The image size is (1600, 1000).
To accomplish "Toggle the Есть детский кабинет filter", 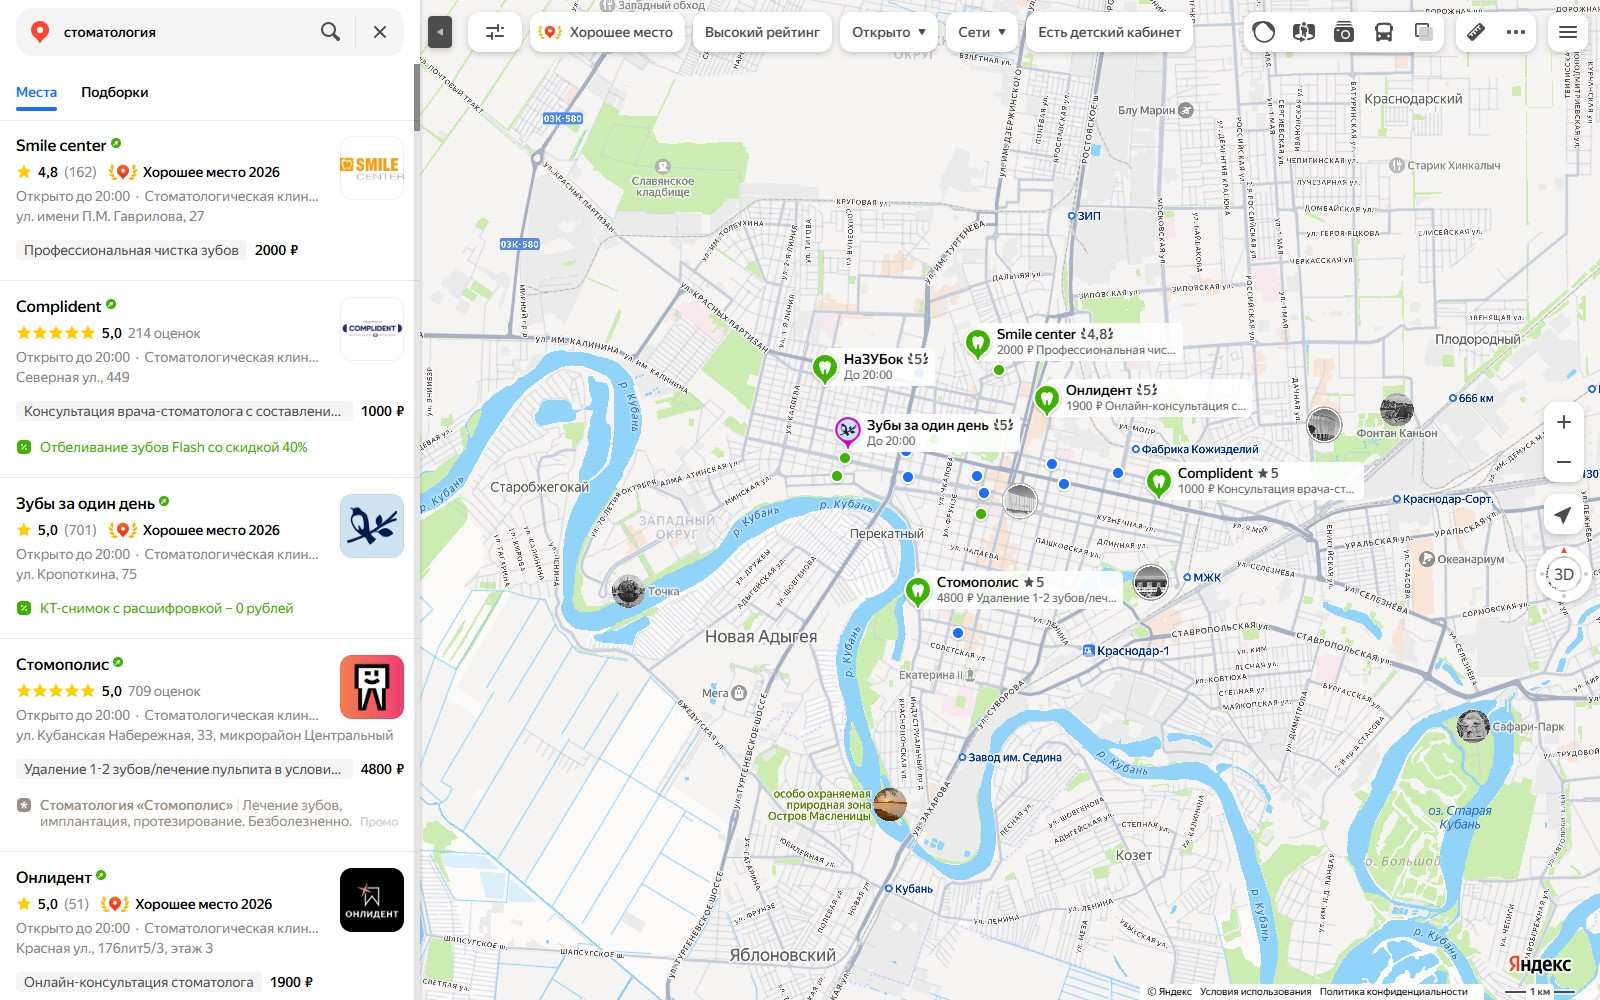I will [1109, 32].
